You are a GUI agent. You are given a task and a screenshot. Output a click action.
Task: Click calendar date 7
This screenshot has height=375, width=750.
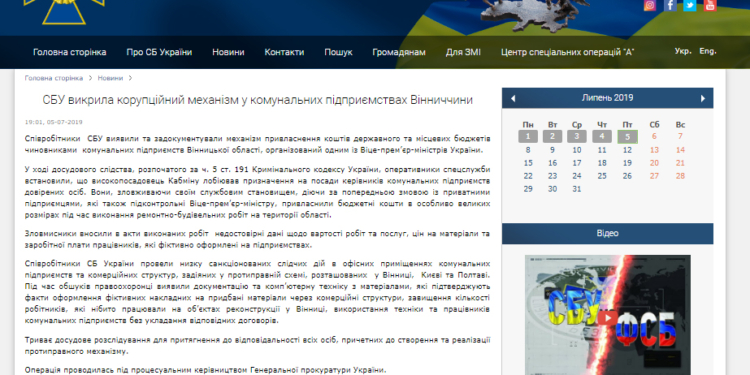680,136
